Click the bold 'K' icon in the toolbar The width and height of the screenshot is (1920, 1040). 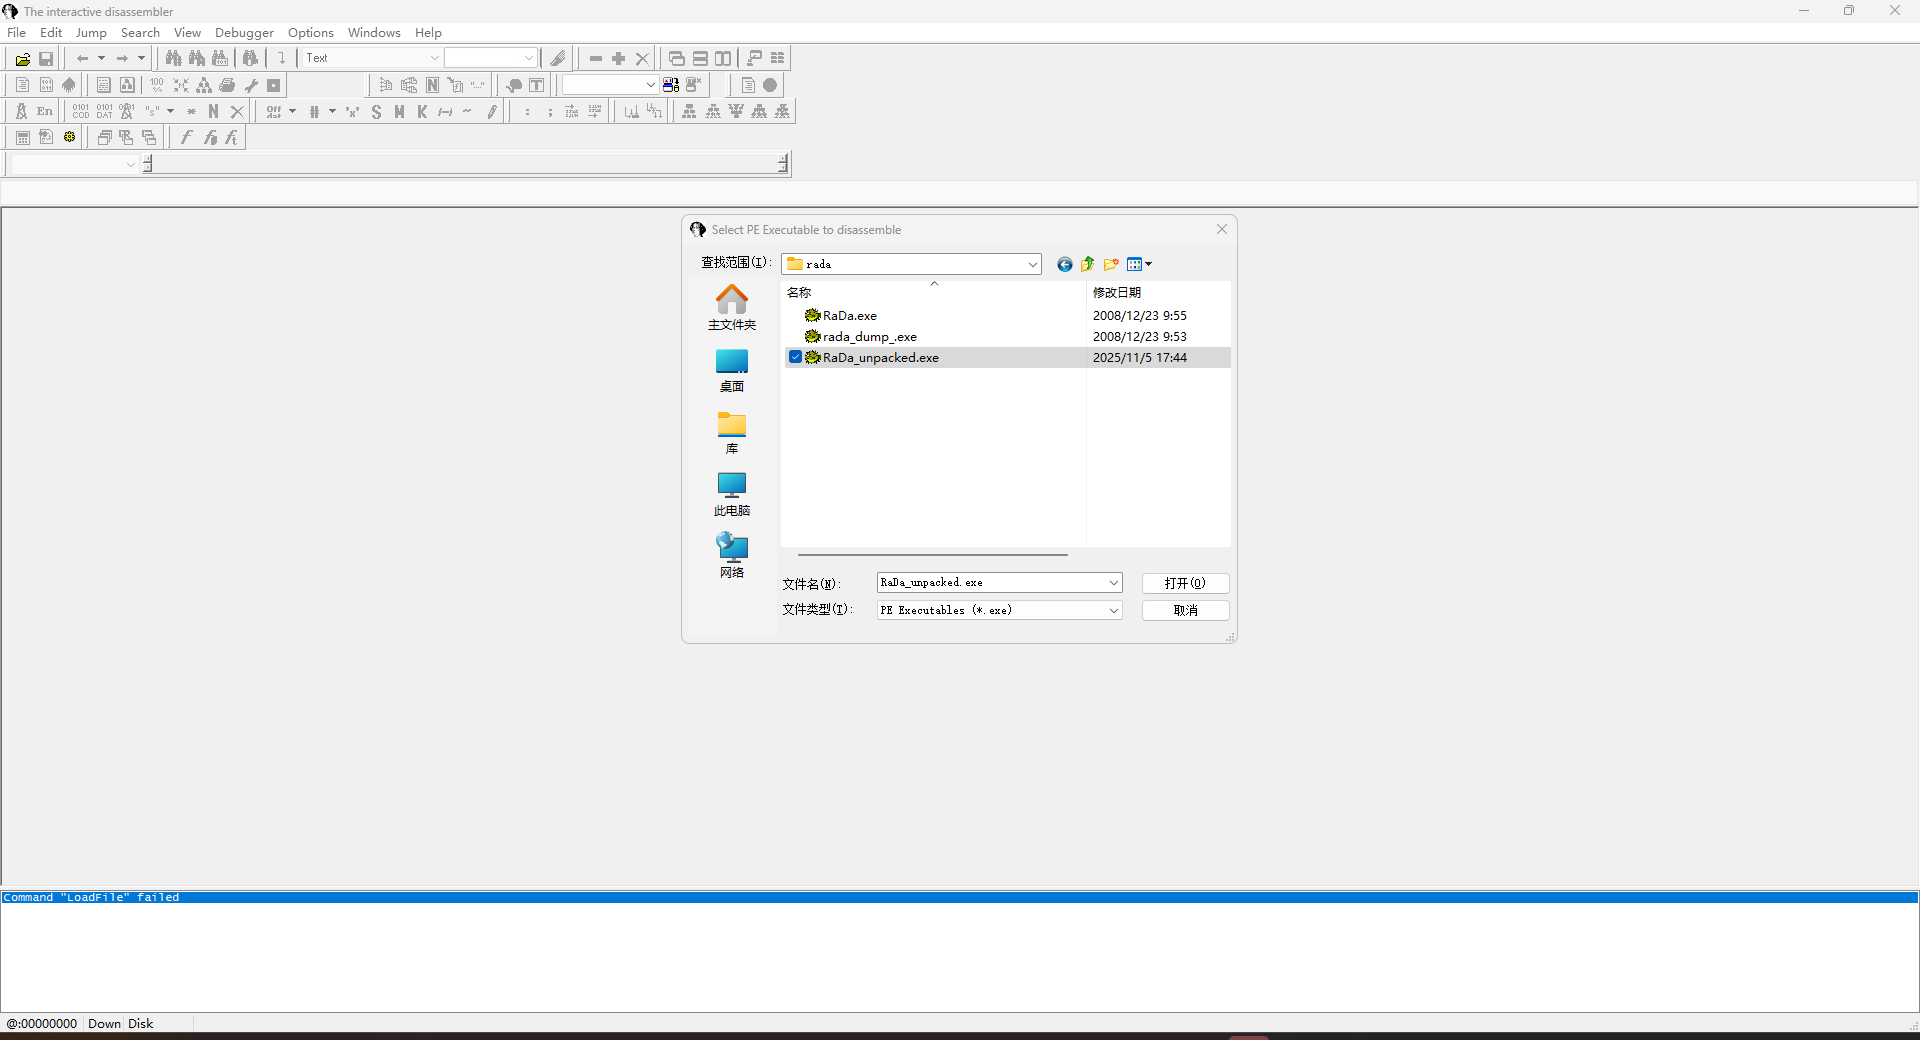click(422, 112)
